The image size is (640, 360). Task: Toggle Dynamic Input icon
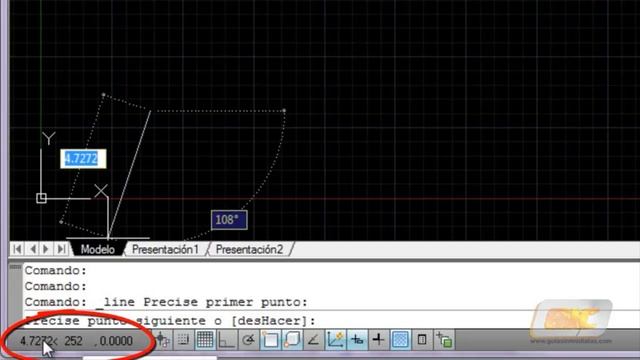point(357,340)
